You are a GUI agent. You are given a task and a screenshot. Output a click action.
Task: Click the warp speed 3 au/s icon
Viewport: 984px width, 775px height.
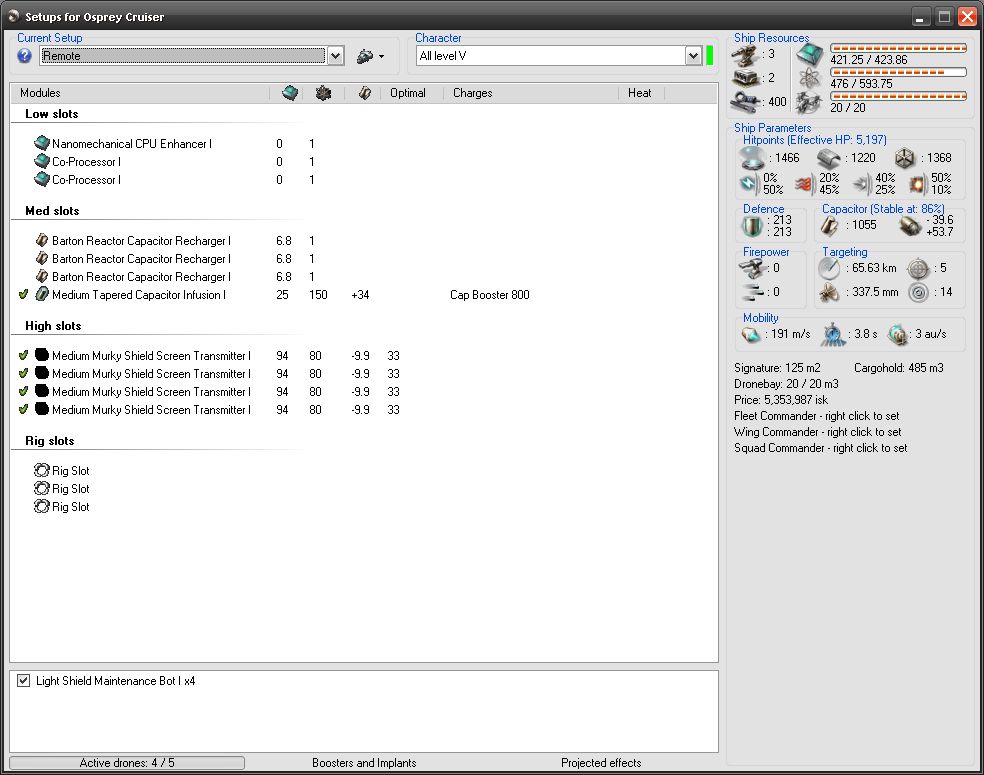pos(898,334)
